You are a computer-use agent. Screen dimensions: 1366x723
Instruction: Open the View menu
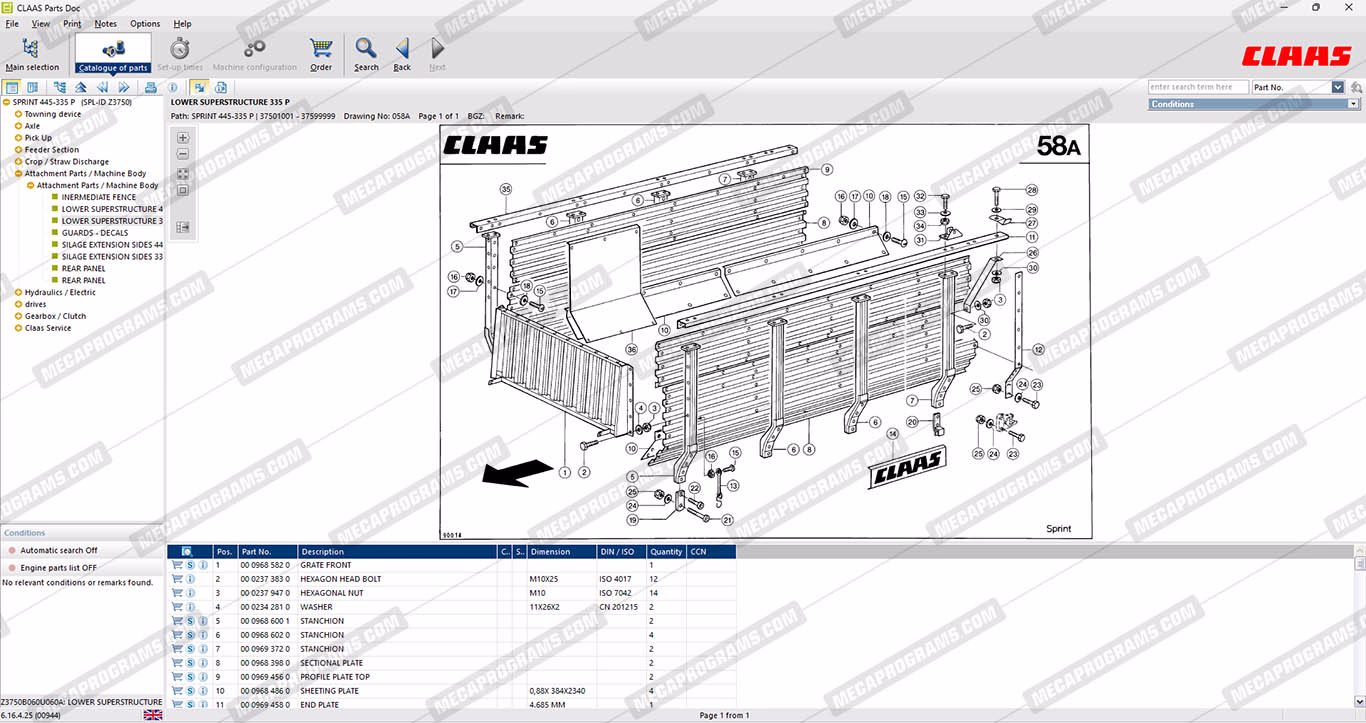41,23
